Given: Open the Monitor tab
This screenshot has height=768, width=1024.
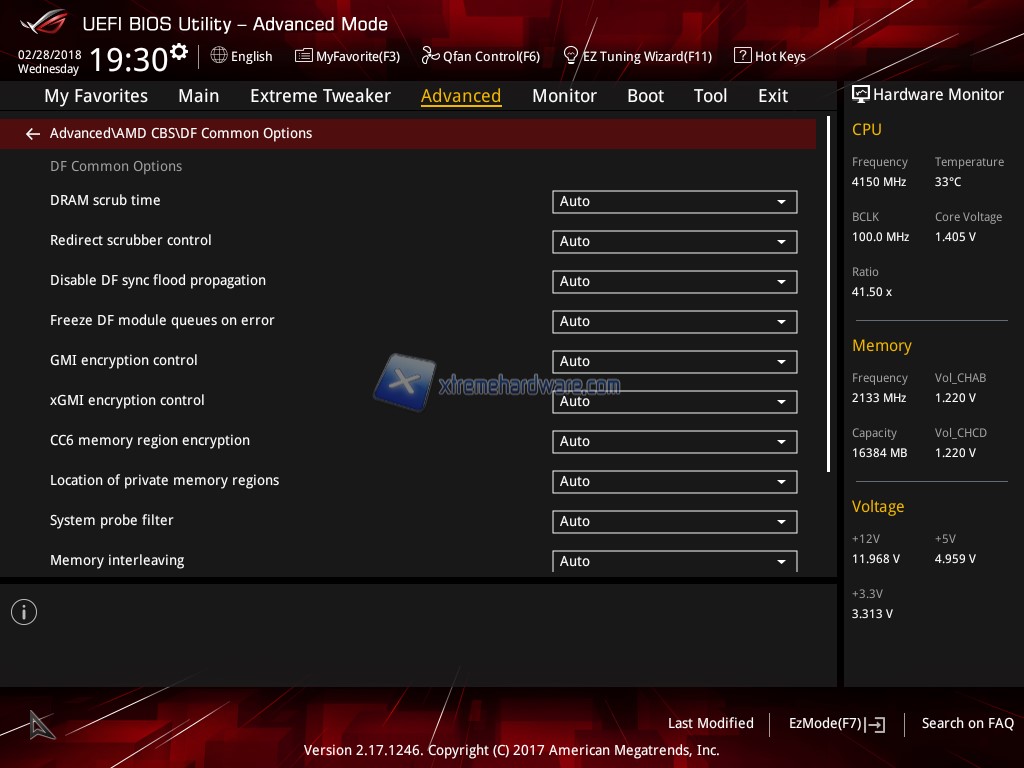Looking at the screenshot, I should point(564,96).
